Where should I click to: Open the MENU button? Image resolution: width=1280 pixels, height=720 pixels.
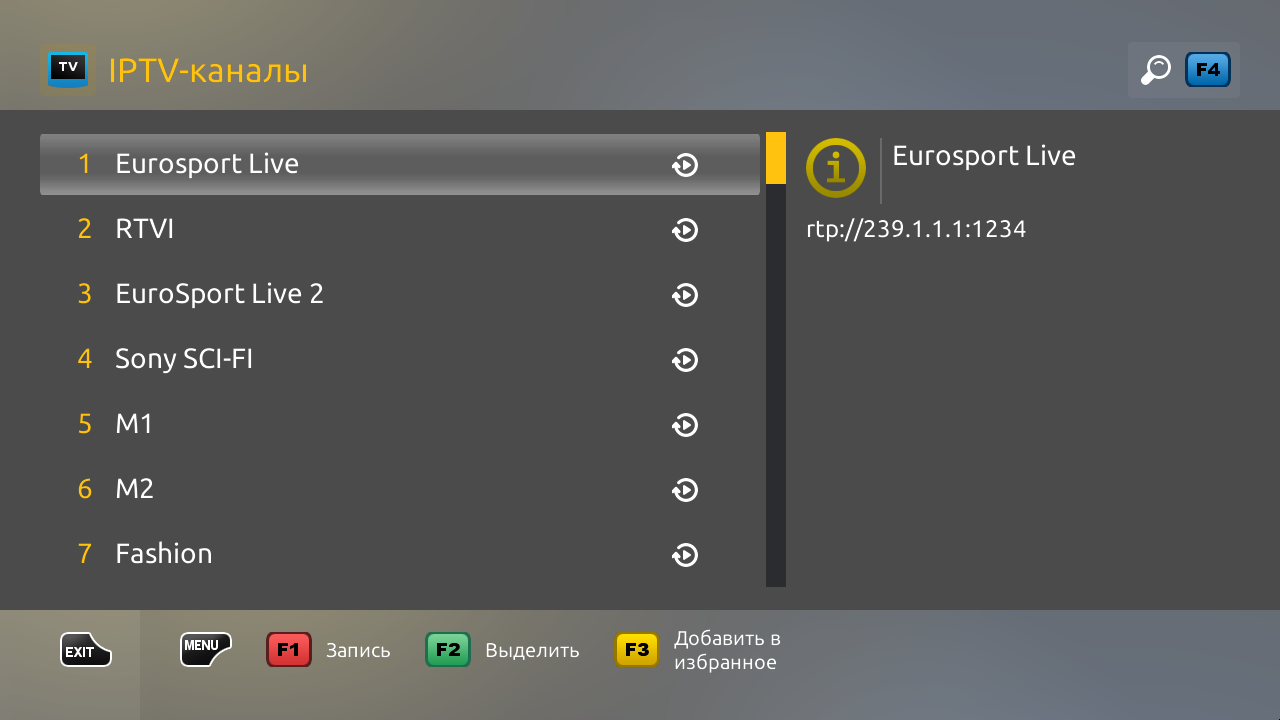coord(206,650)
